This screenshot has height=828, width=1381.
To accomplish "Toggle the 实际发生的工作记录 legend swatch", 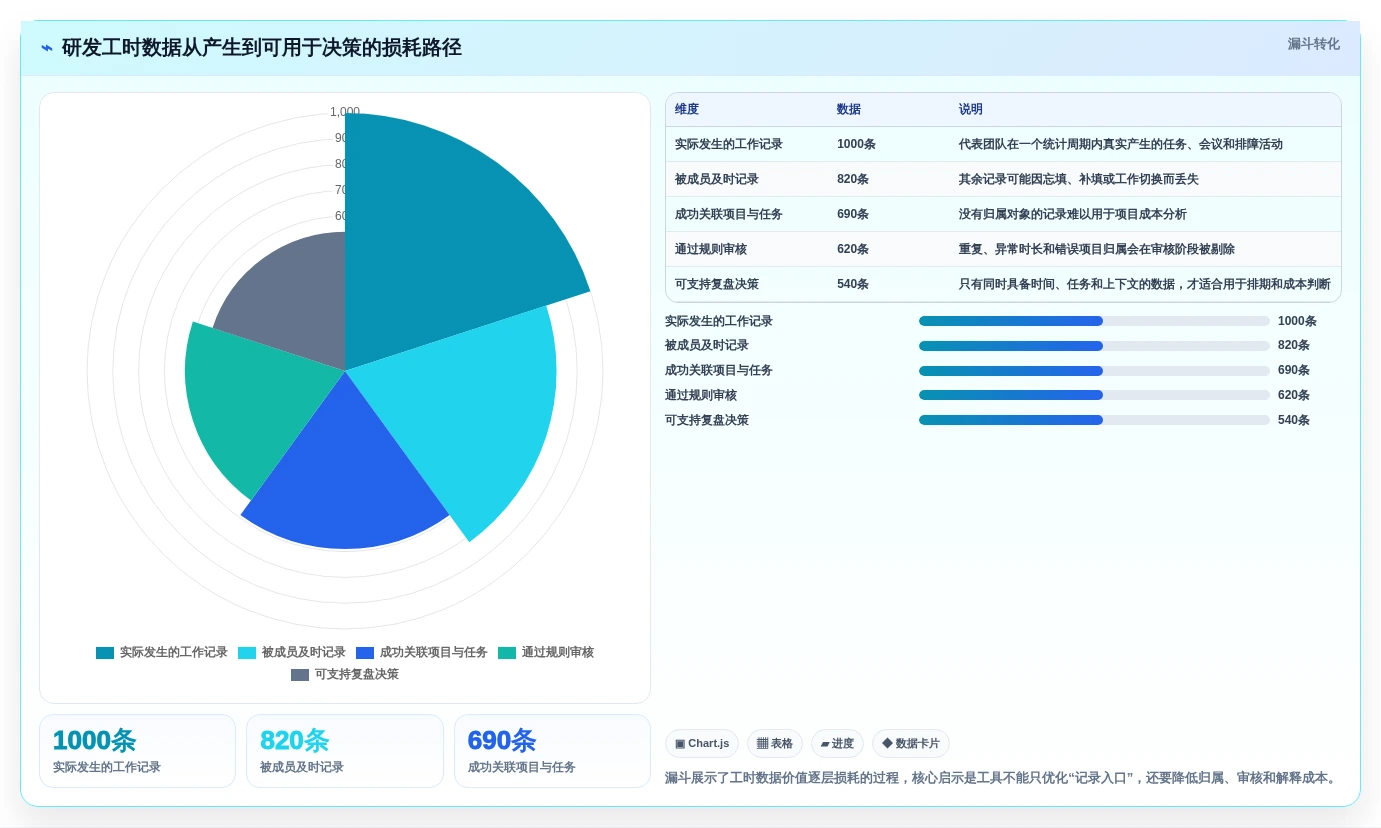I will pos(105,653).
